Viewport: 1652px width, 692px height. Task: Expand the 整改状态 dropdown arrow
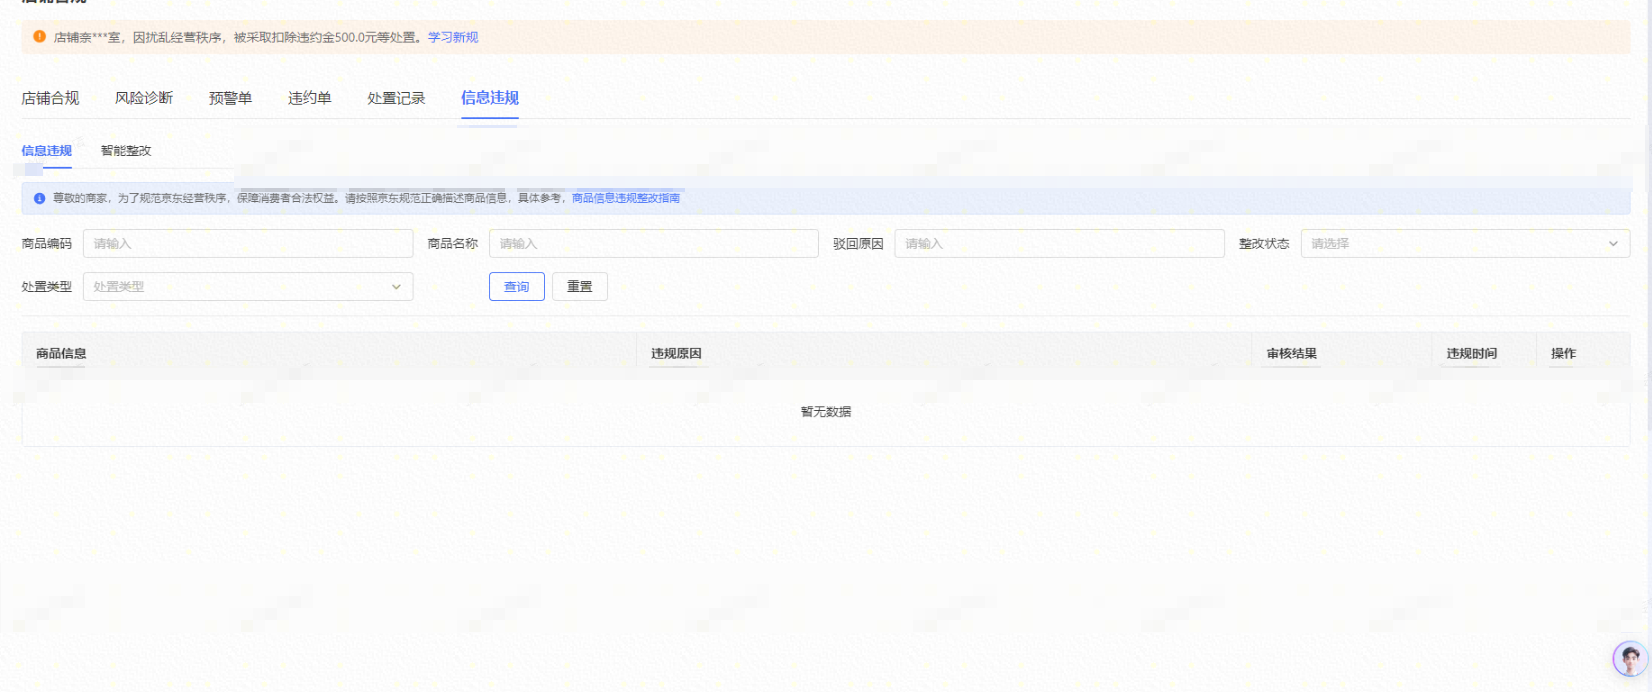point(1612,244)
